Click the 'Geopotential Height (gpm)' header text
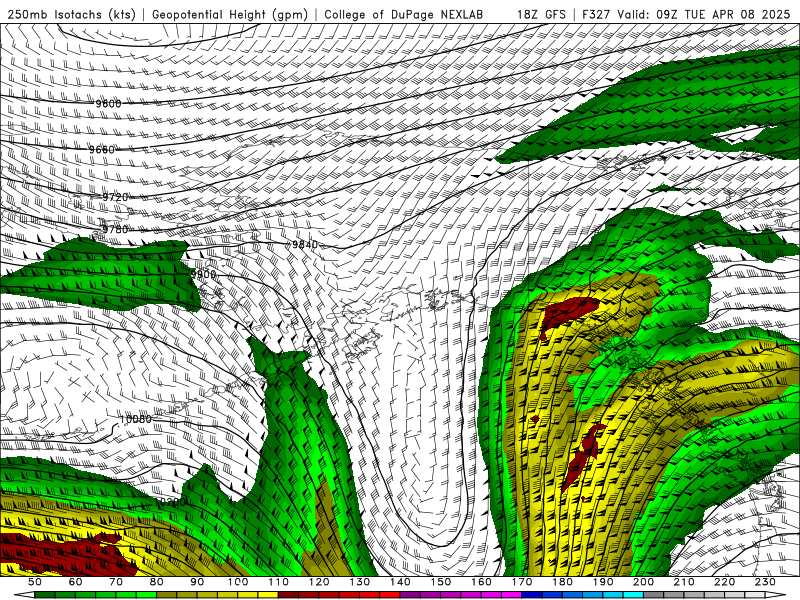The image size is (800, 600). tap(230, 14)
